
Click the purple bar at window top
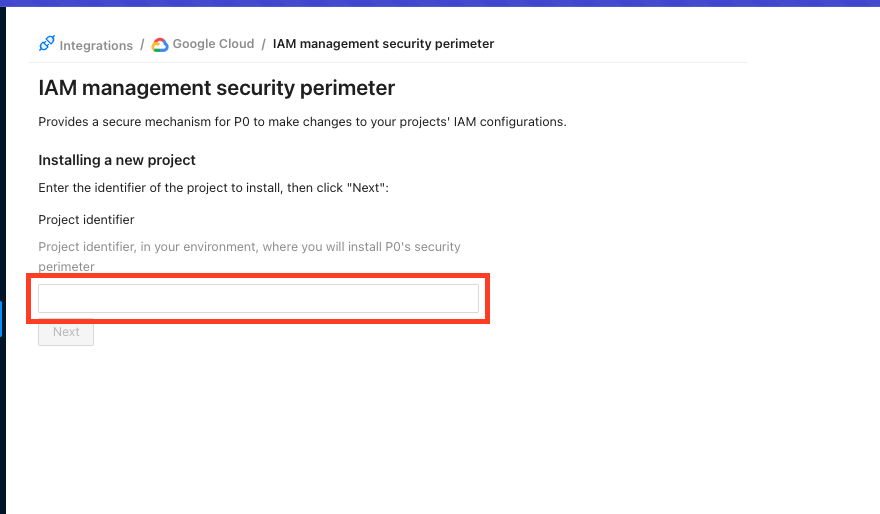440,3
